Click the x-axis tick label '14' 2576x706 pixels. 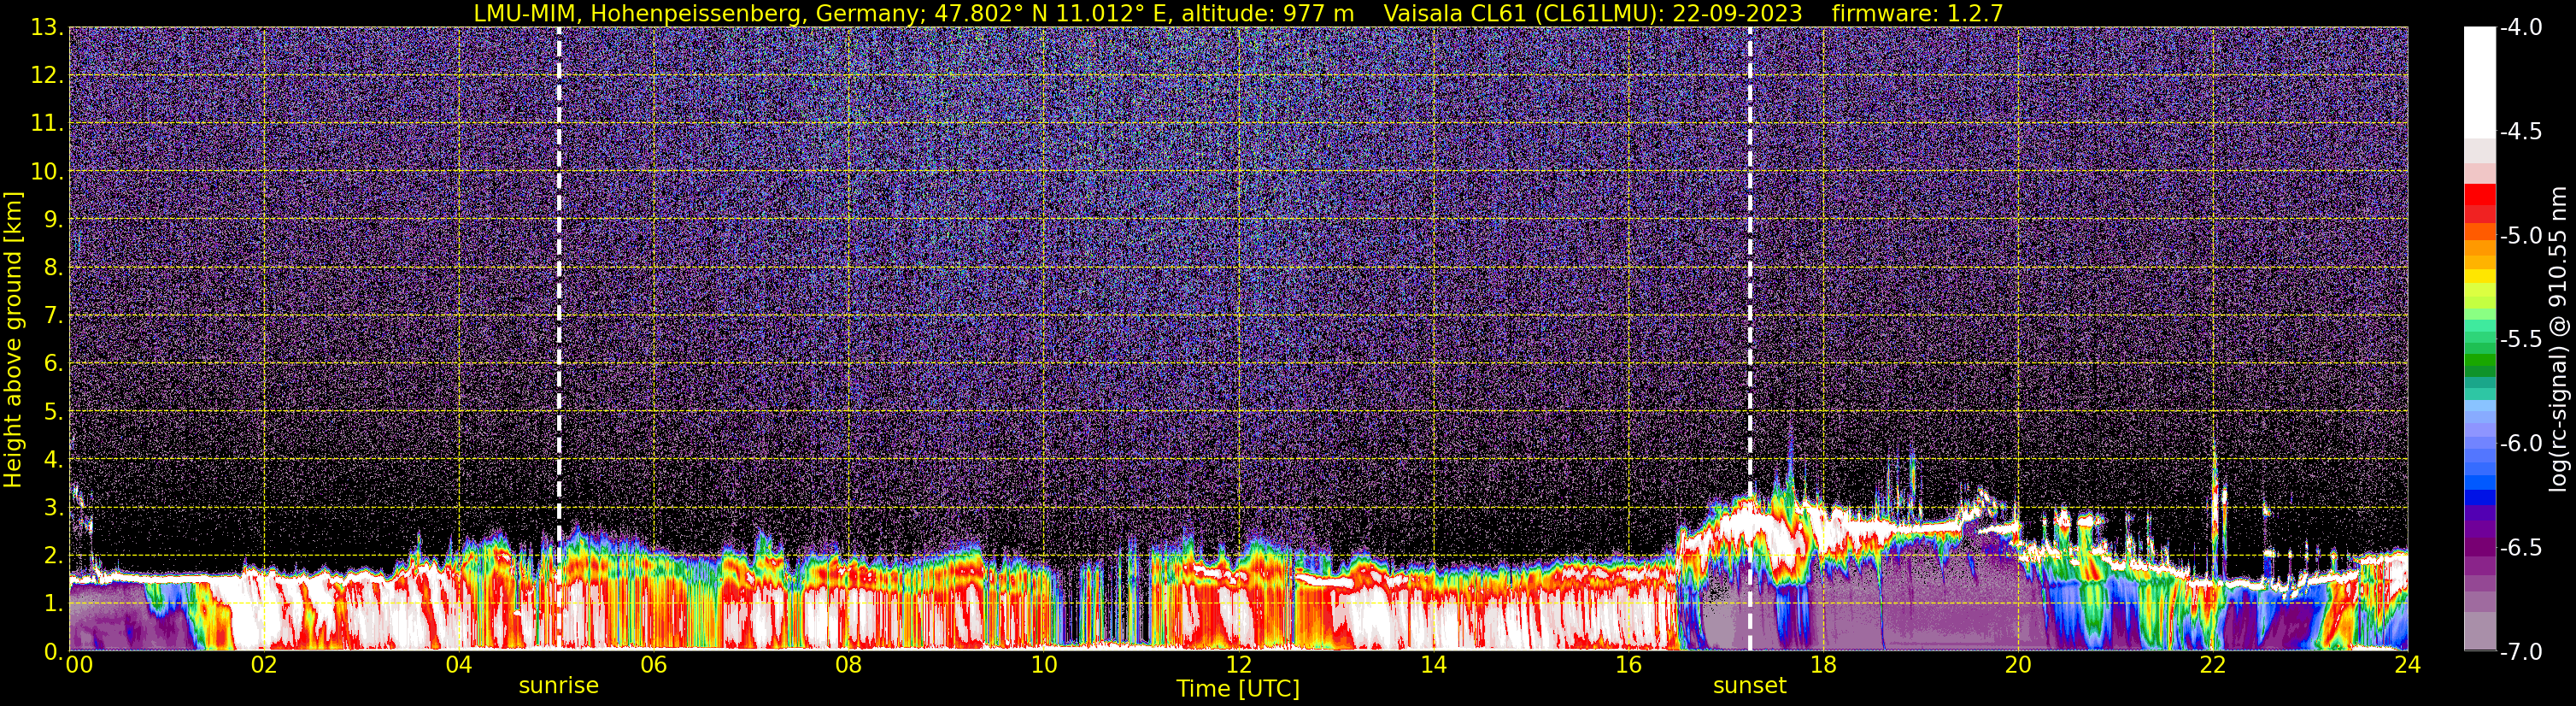[x=1433, y=665]
